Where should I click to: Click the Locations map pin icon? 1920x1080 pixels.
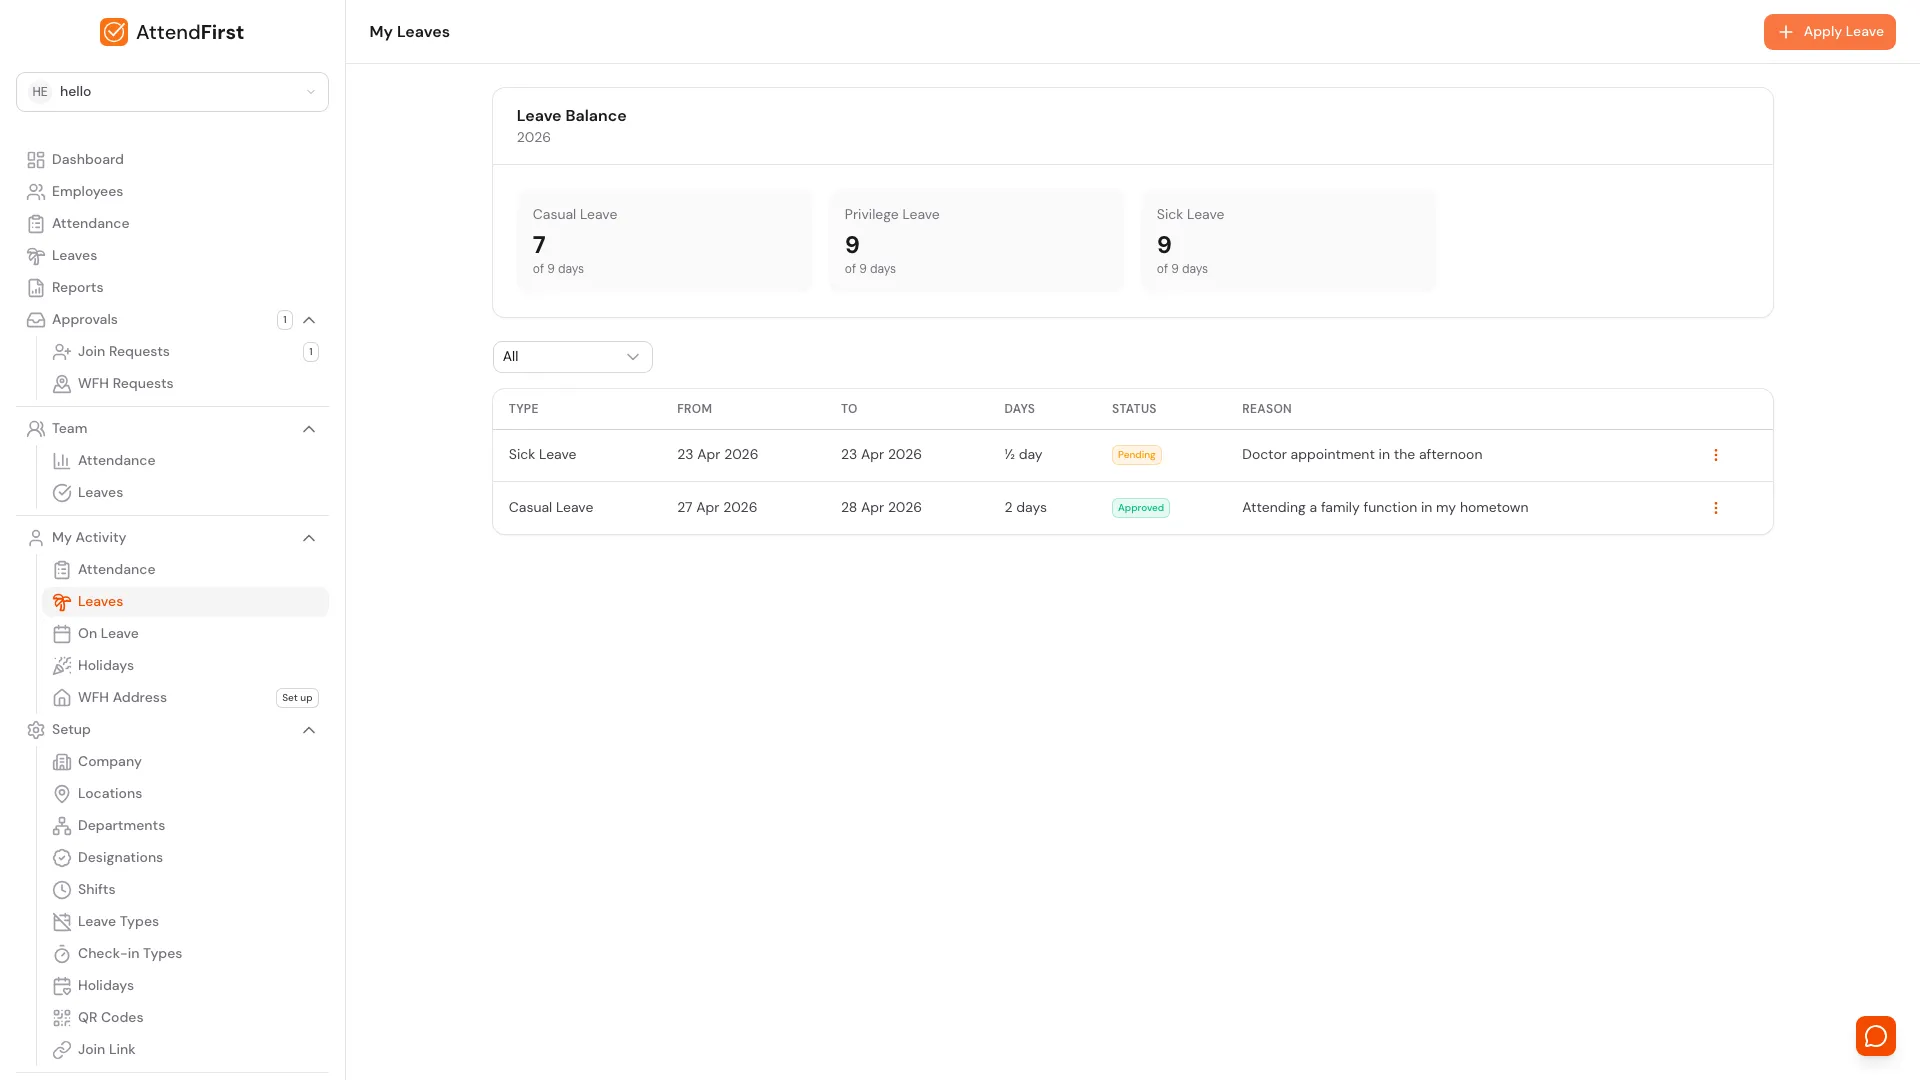62,794
